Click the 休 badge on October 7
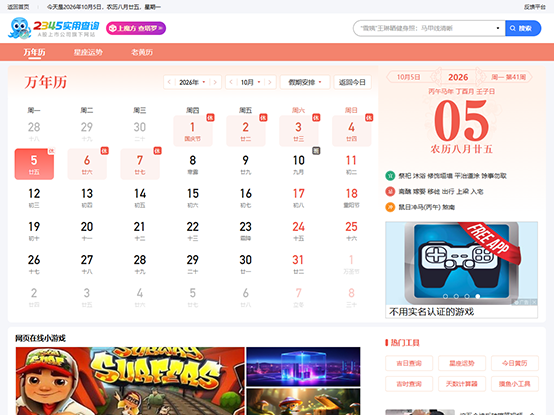 point(157,151)
